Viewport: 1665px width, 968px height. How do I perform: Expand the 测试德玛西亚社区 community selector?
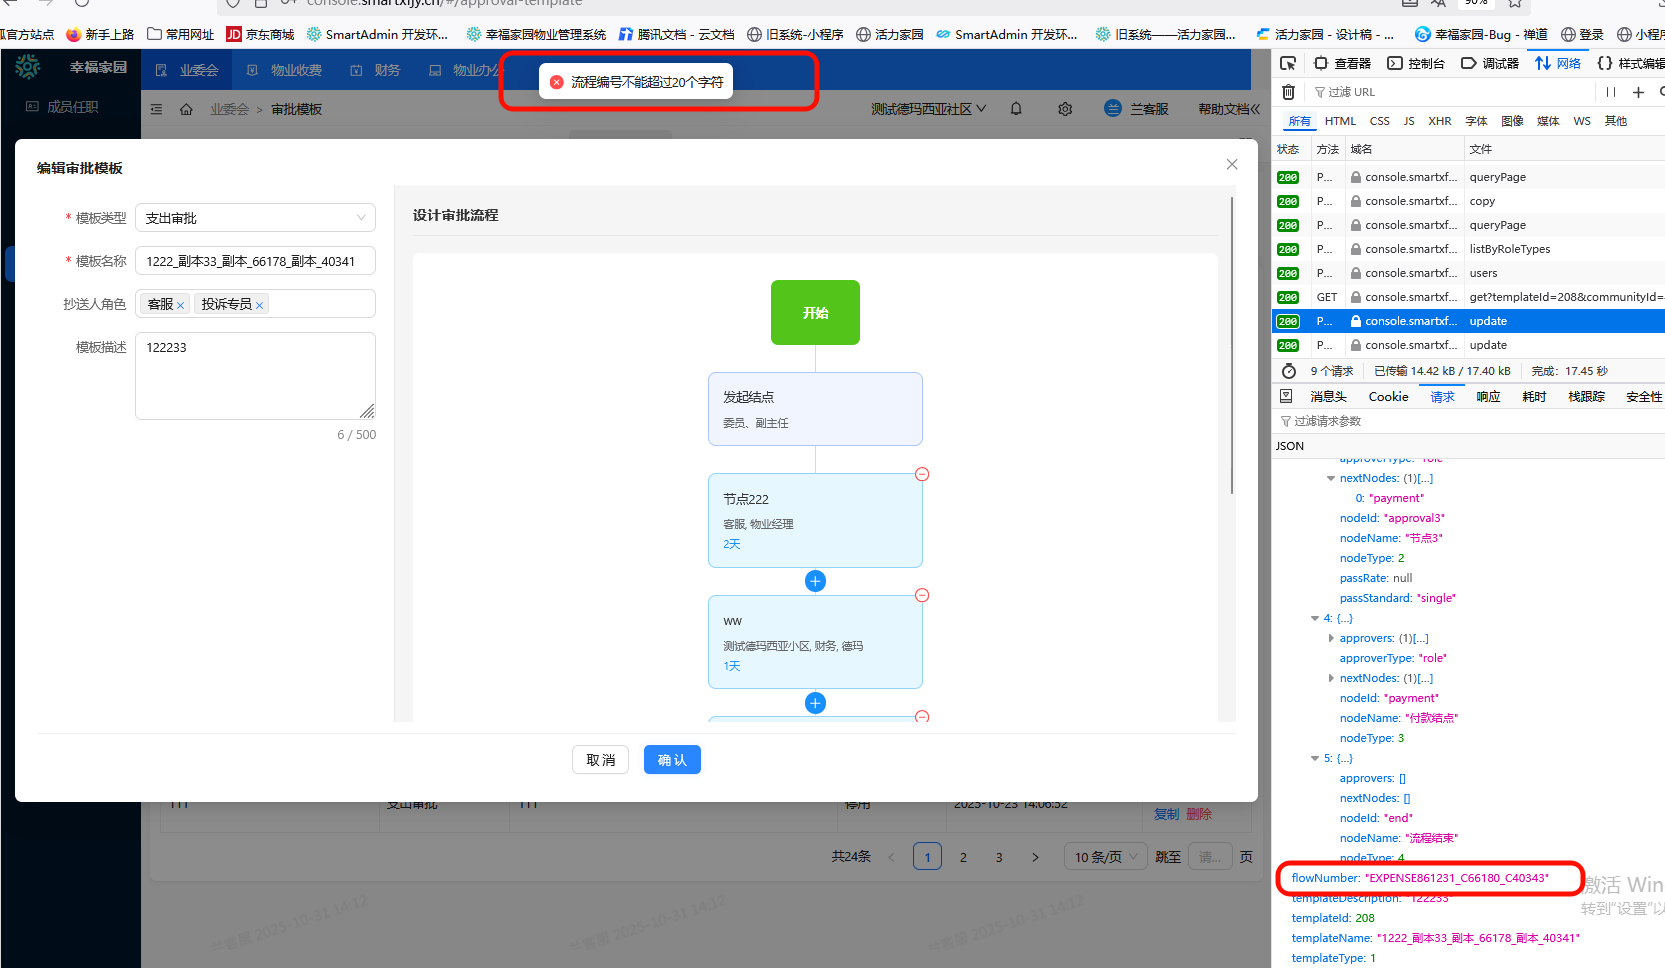[x=928, y=109]
